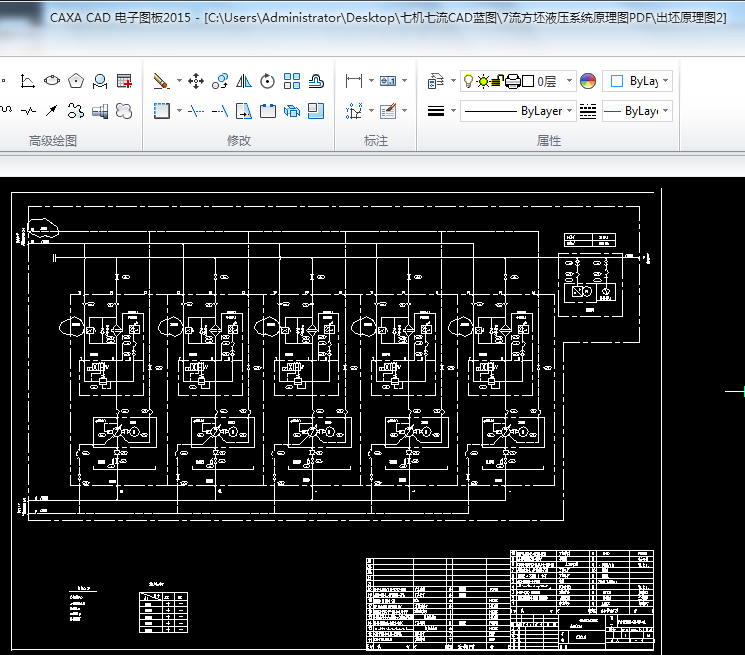Use the Mirror tool in the Modify panel
Image resolution: width=745 pixels, height=655 pixels.
pyautogui.click(x=243, y=81)
